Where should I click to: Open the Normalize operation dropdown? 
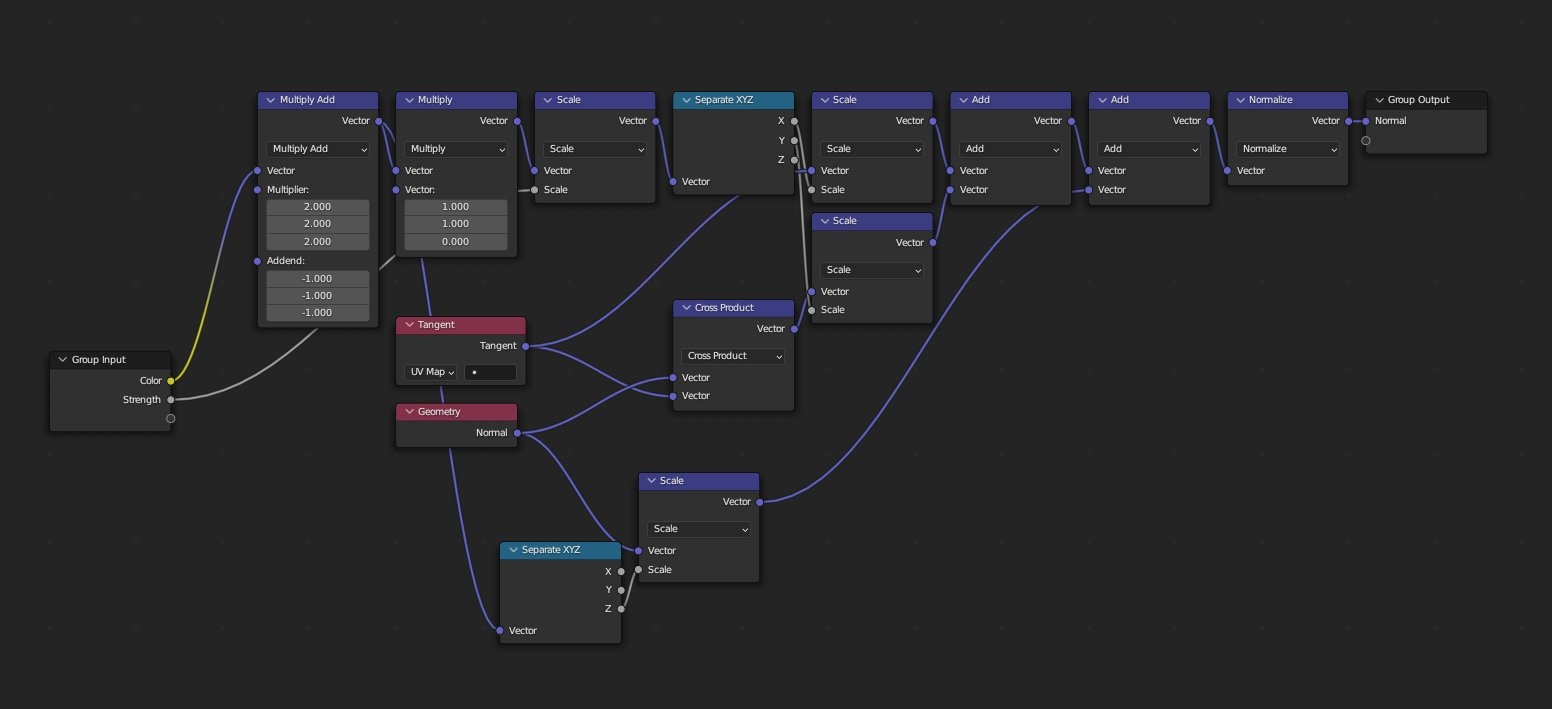click(1288, 149)
